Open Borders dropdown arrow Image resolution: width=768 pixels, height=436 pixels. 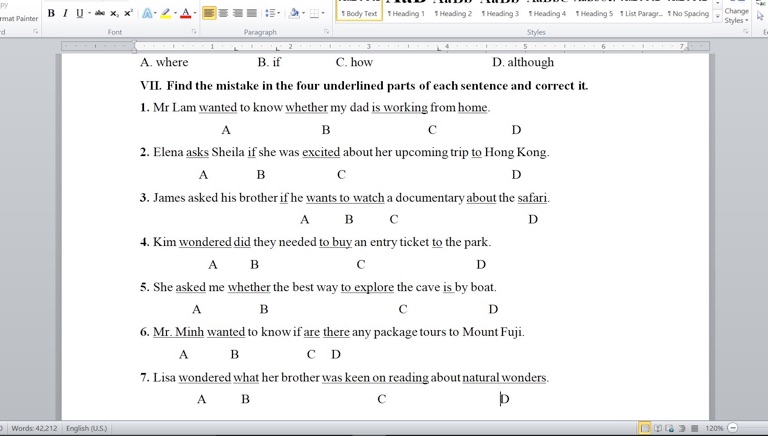(323, 13)
